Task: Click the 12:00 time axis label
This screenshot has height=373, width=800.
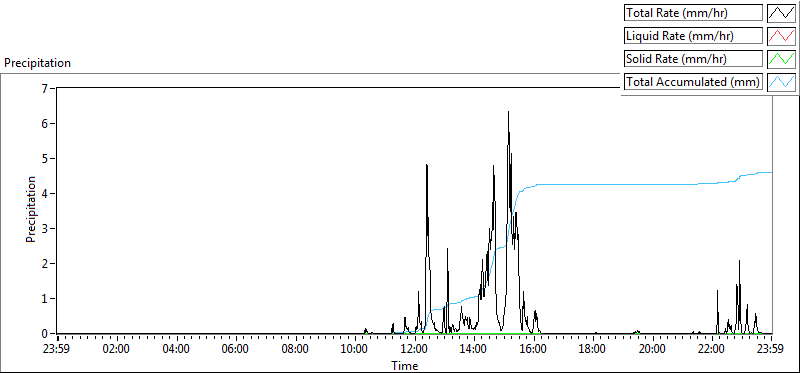Action: tap(415, 350)
